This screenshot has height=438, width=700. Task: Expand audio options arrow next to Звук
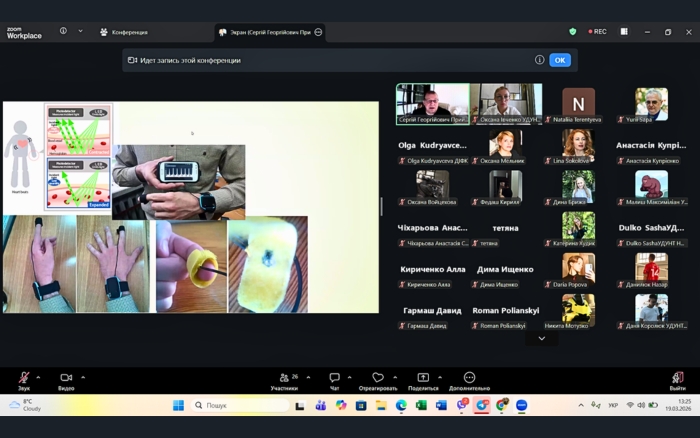pyautogui.click(x=38, y=377)
